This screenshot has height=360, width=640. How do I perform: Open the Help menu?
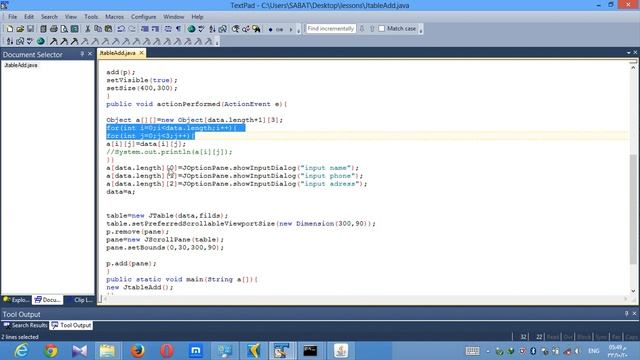pos(197,17)
